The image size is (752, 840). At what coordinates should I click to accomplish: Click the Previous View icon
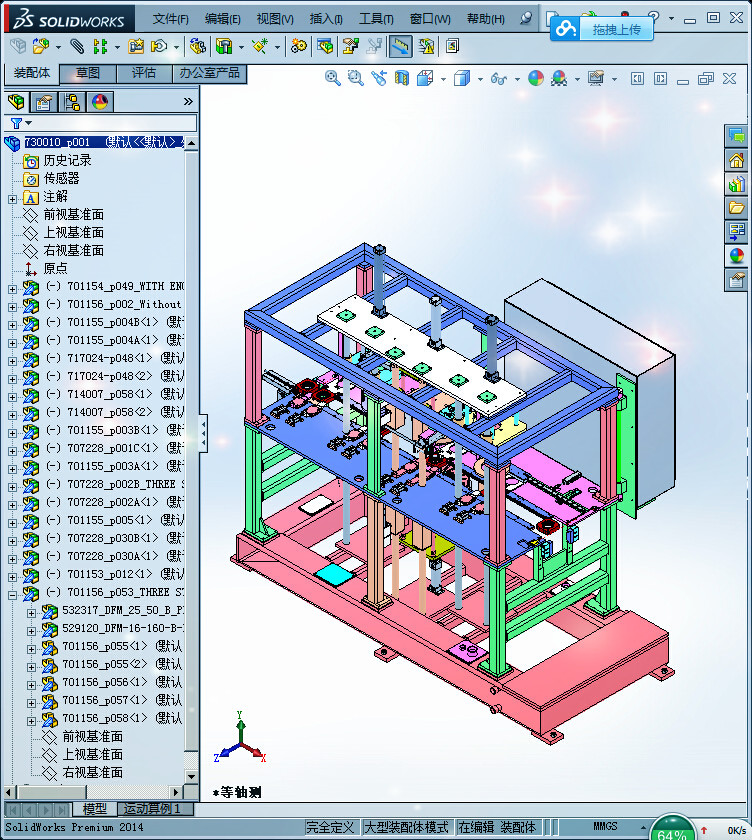379,78
